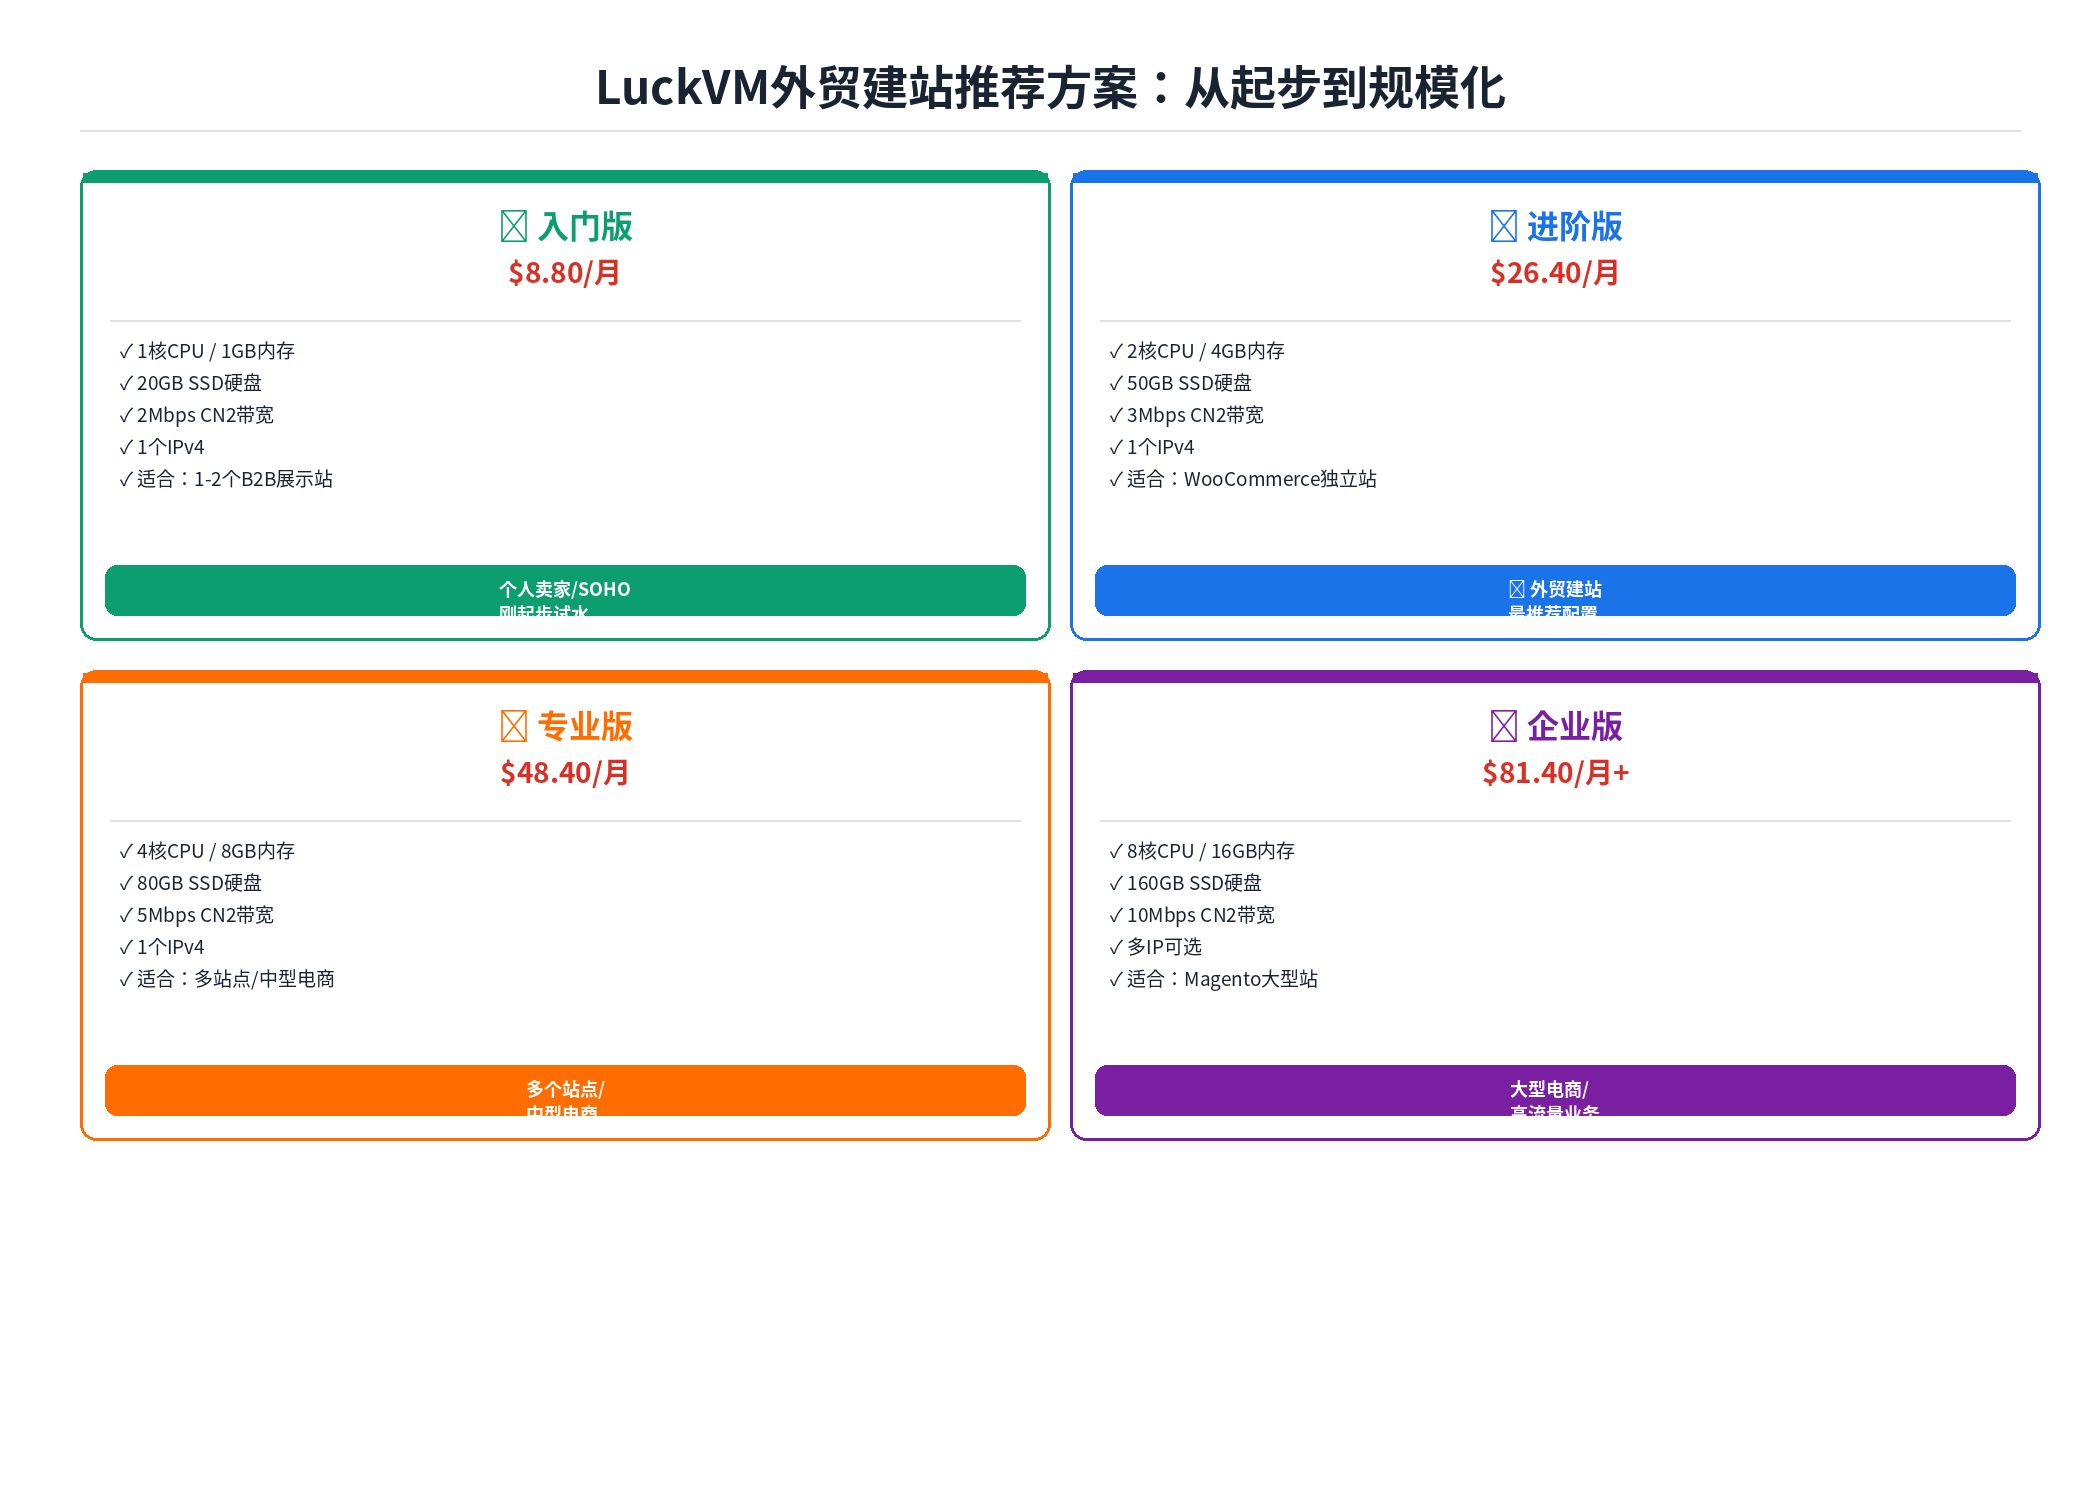Click the 8核CPU / 16GB内存 line
The width and height of the screenshot is (2100, 1500).
click(1202, 851)
